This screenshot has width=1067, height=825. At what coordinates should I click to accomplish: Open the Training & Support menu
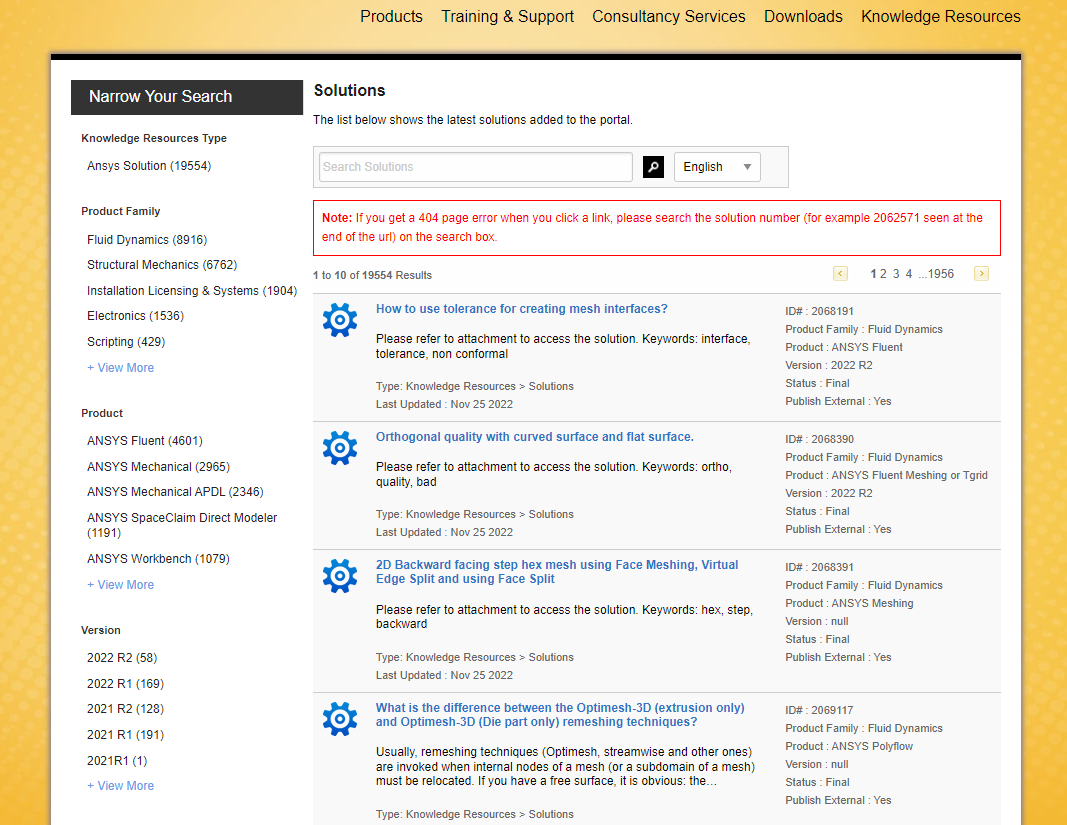507,16
